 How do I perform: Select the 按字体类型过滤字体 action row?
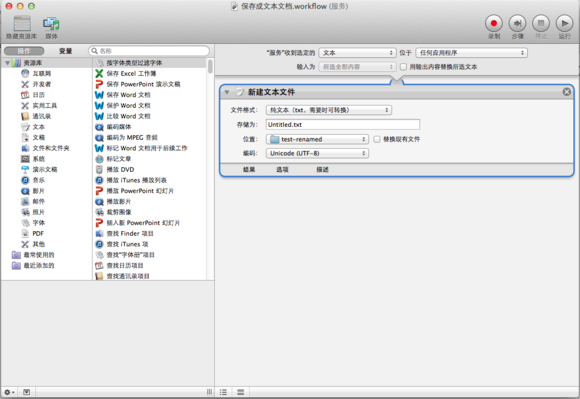click(149, 63)
